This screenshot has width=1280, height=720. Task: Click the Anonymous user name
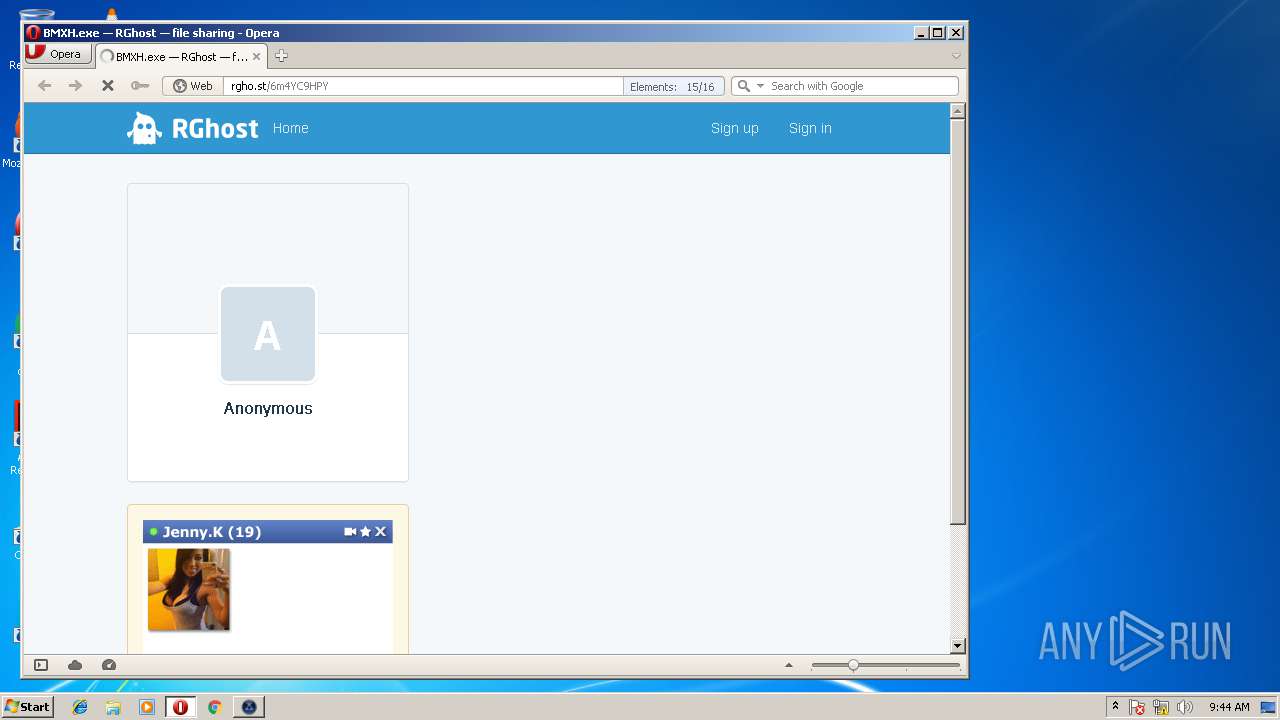[x=268, y=408]
